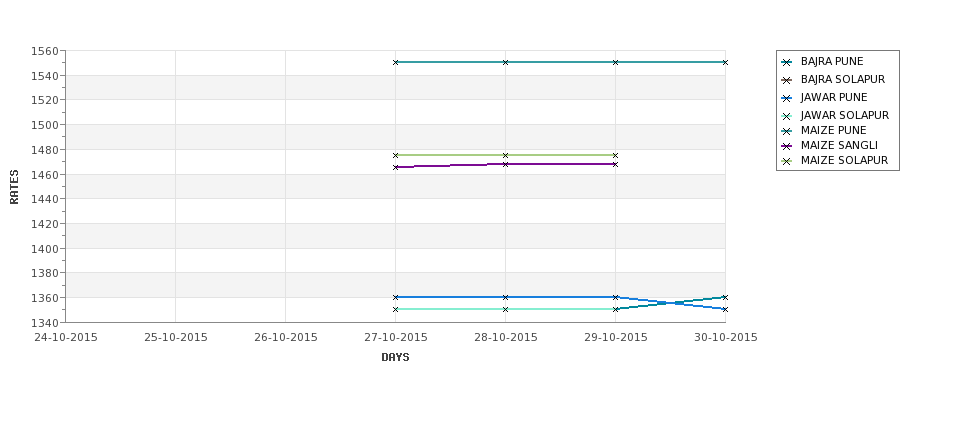Click the BAJRA PUNE legend marker icon
The image size is (975, 429).
787,62
